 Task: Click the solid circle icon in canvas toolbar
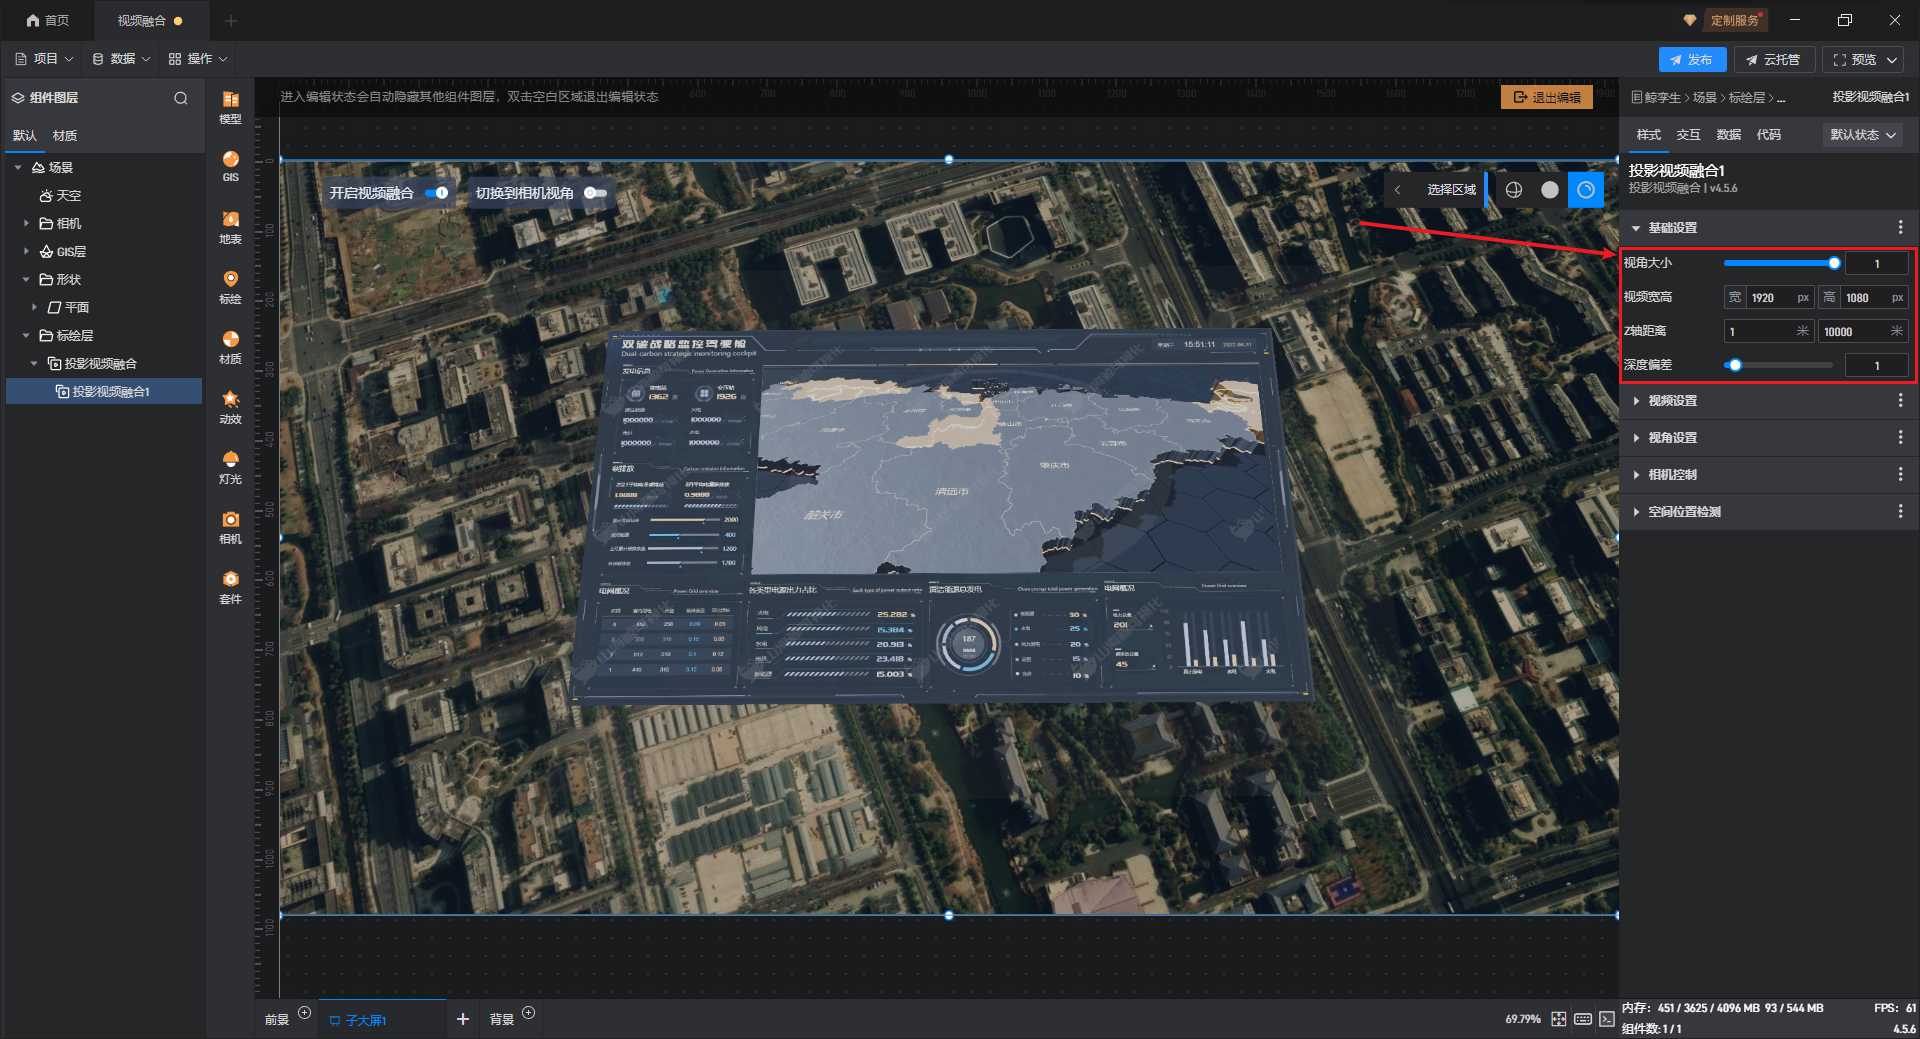tap(1550, 190)
